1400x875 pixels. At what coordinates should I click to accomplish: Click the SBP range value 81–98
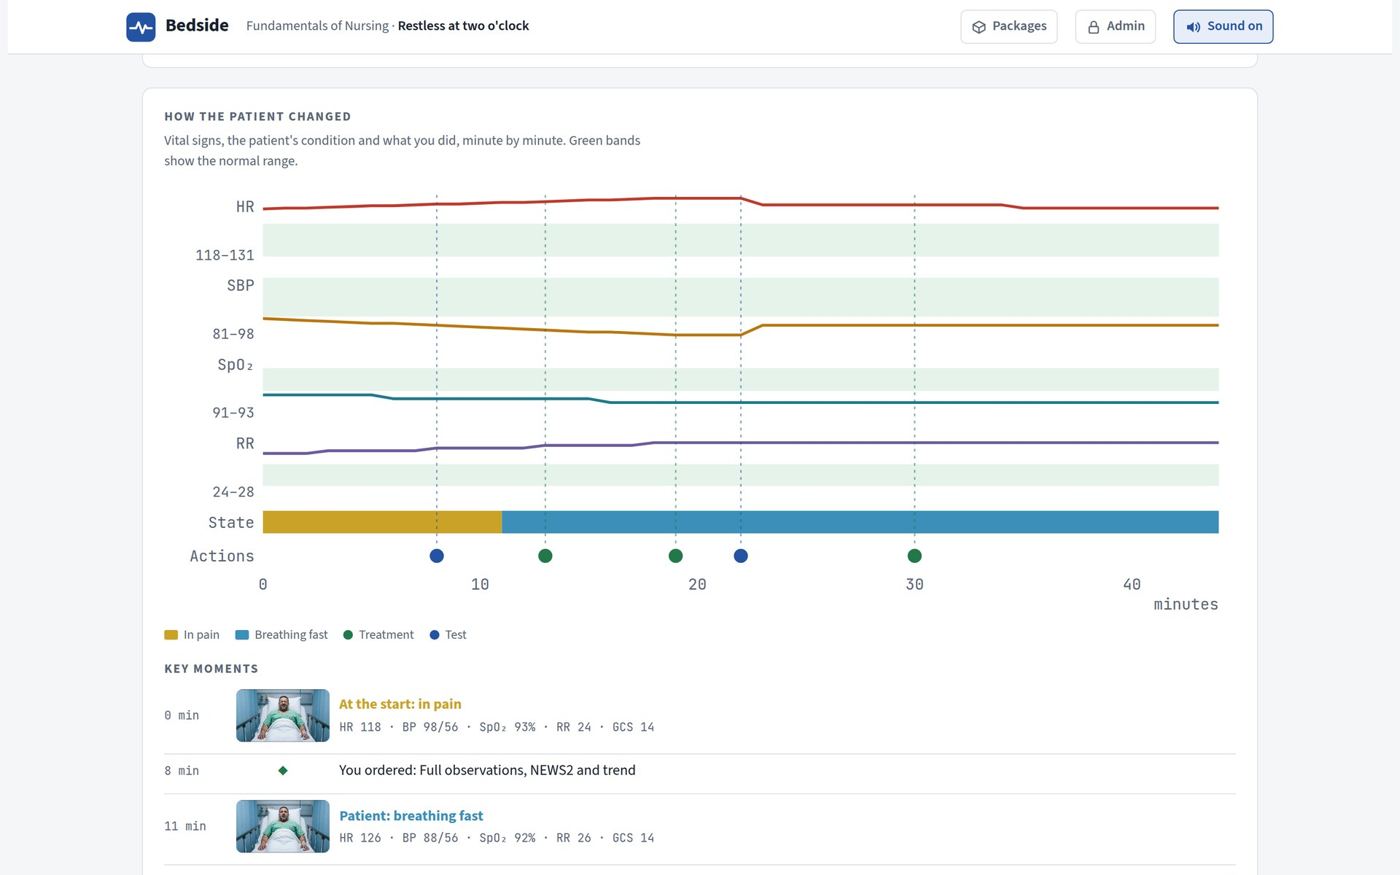(233, 334)
